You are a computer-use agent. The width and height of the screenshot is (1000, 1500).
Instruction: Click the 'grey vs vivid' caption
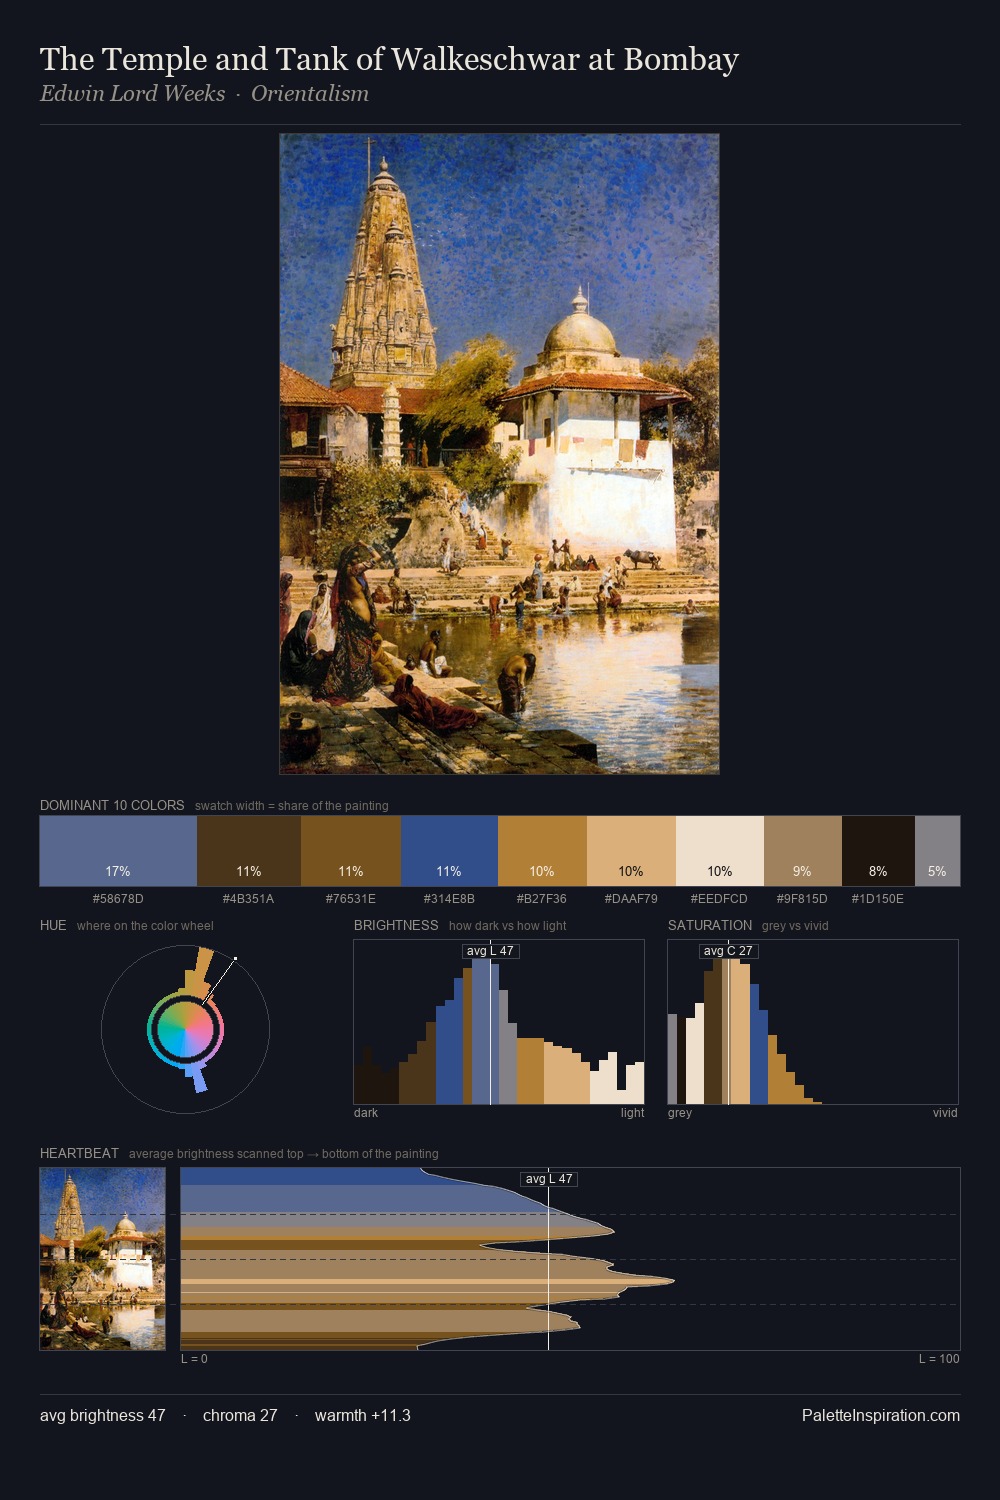tap(795, 926)
